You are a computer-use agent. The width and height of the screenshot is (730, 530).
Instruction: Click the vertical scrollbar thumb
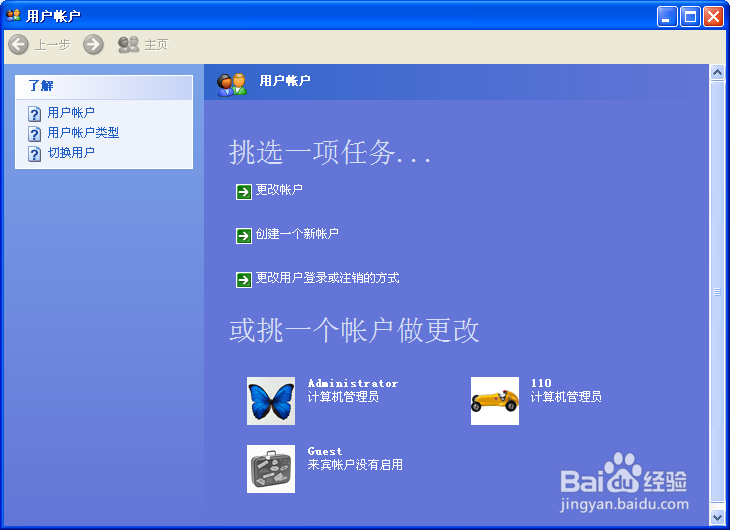(717, 292)
